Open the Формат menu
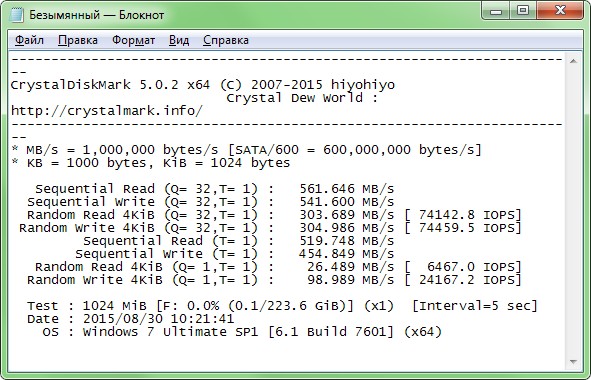The height and width of the screenshot is (380, 591). click(133, 40)
